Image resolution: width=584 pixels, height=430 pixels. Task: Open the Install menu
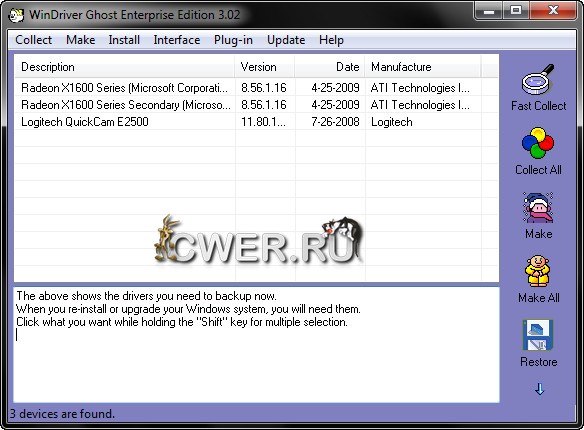point(124,40)
